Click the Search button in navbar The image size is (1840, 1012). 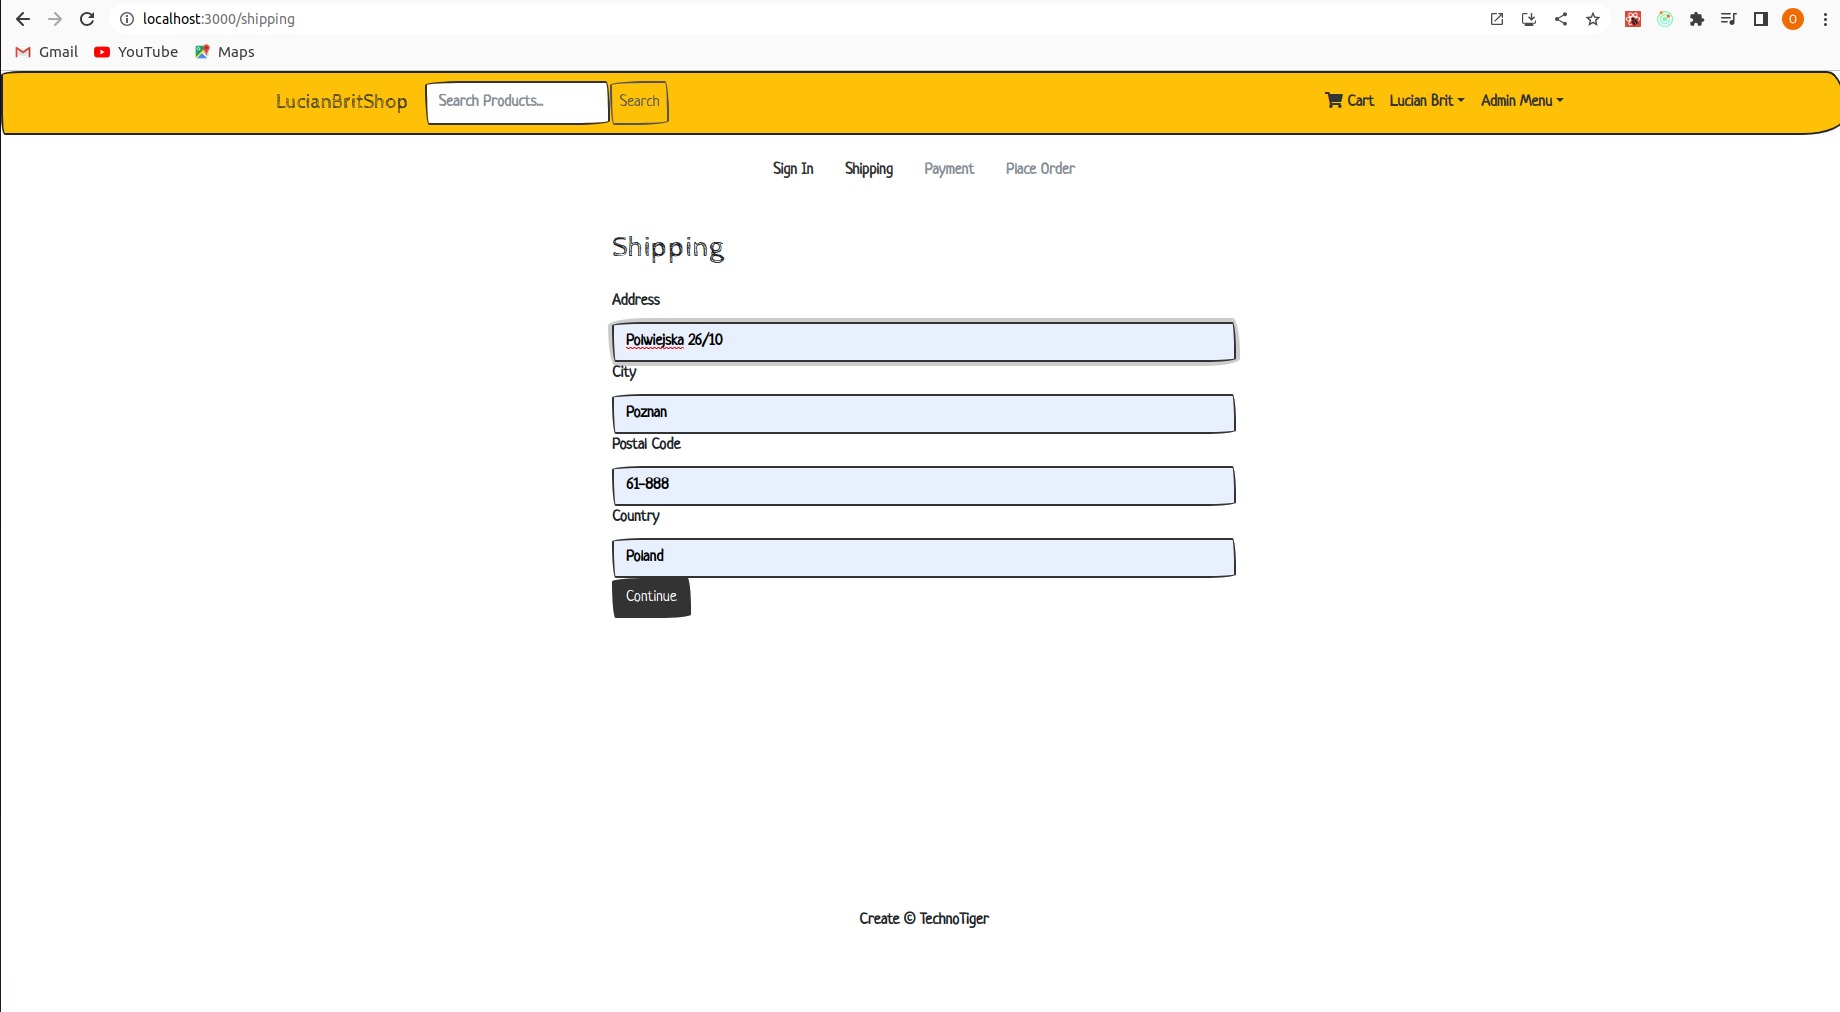click(x=639, y=102)
